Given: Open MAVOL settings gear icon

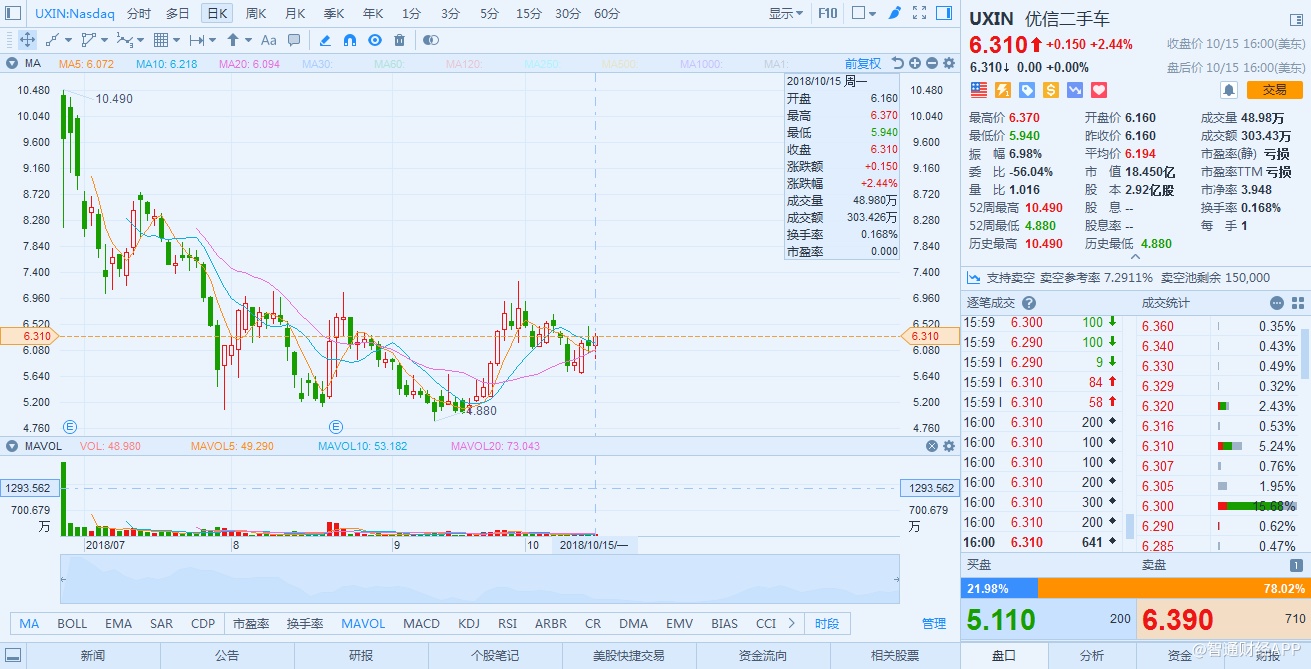Looking at the screenshot, I should tap(949, 446).
